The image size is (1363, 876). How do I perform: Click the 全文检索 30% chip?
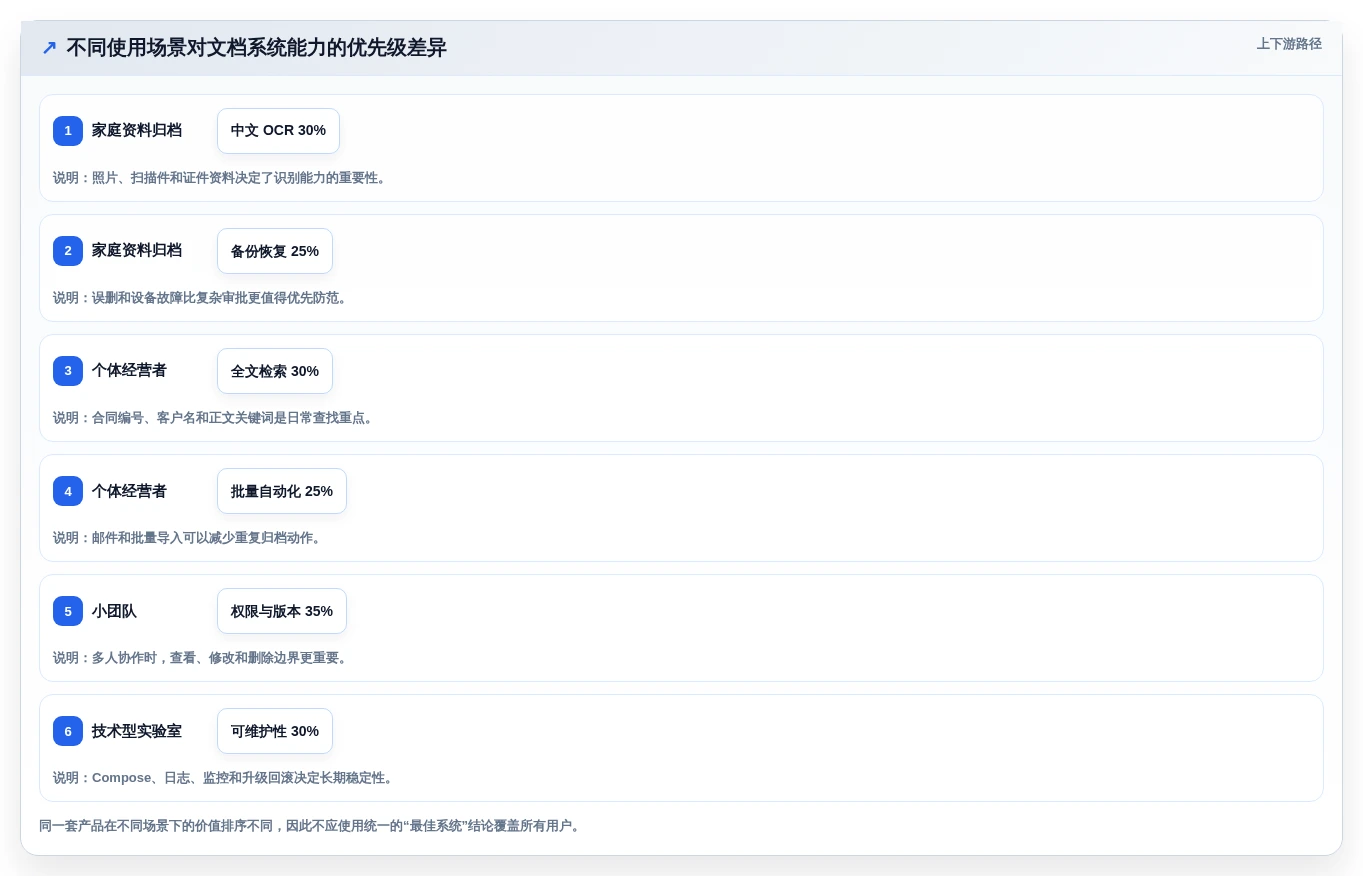[x=275, y=371]
